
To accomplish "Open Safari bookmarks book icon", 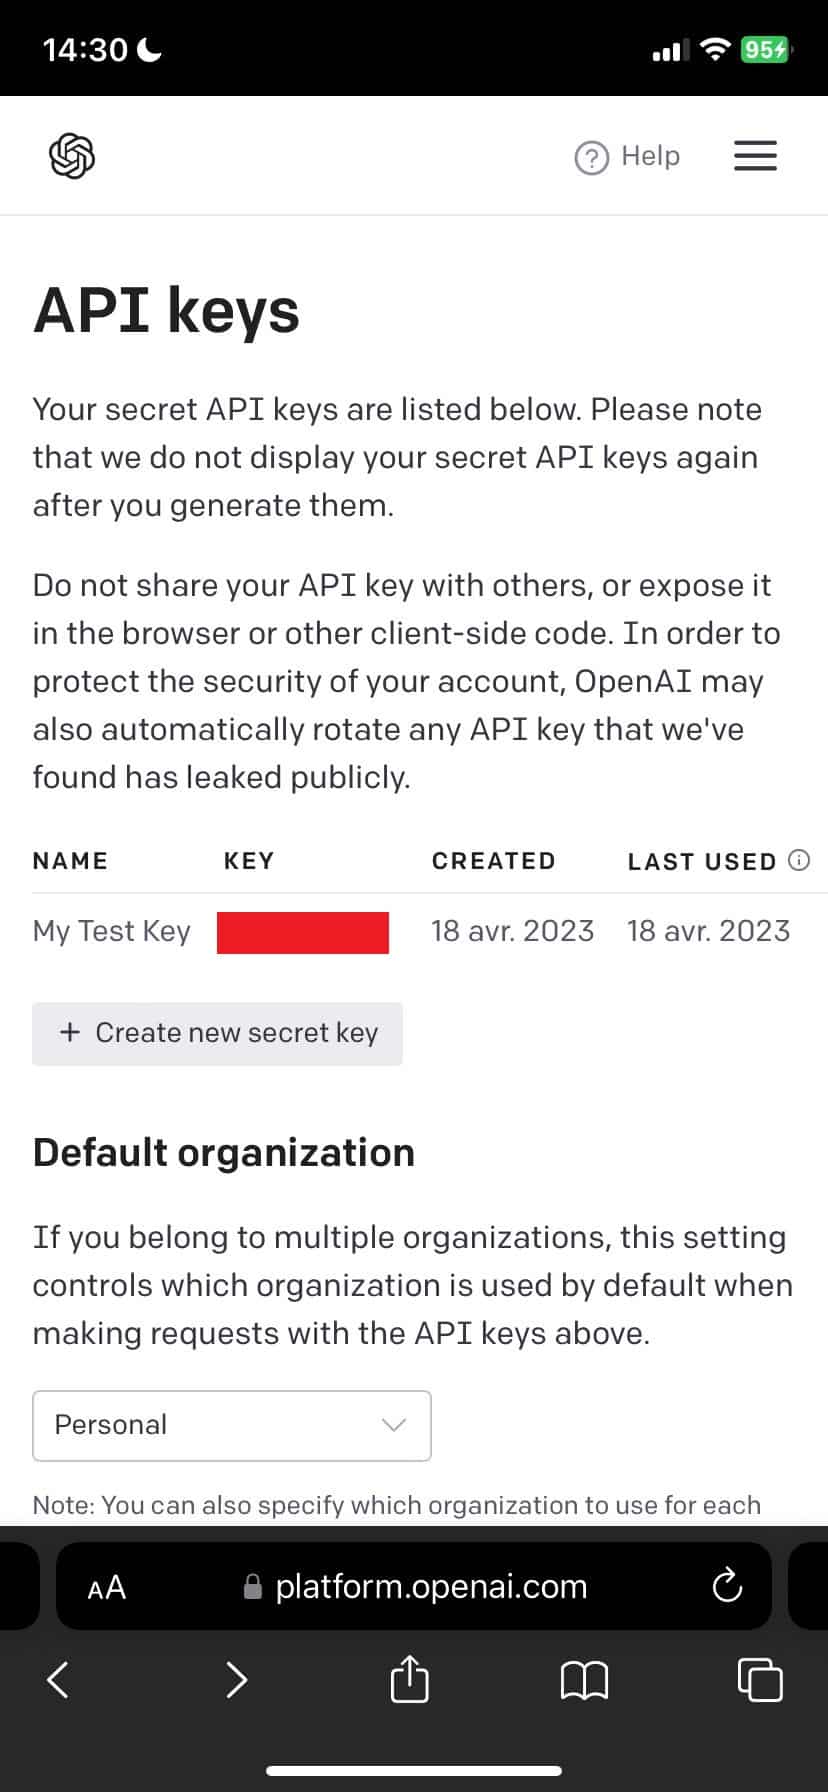I will point(585,1680).
